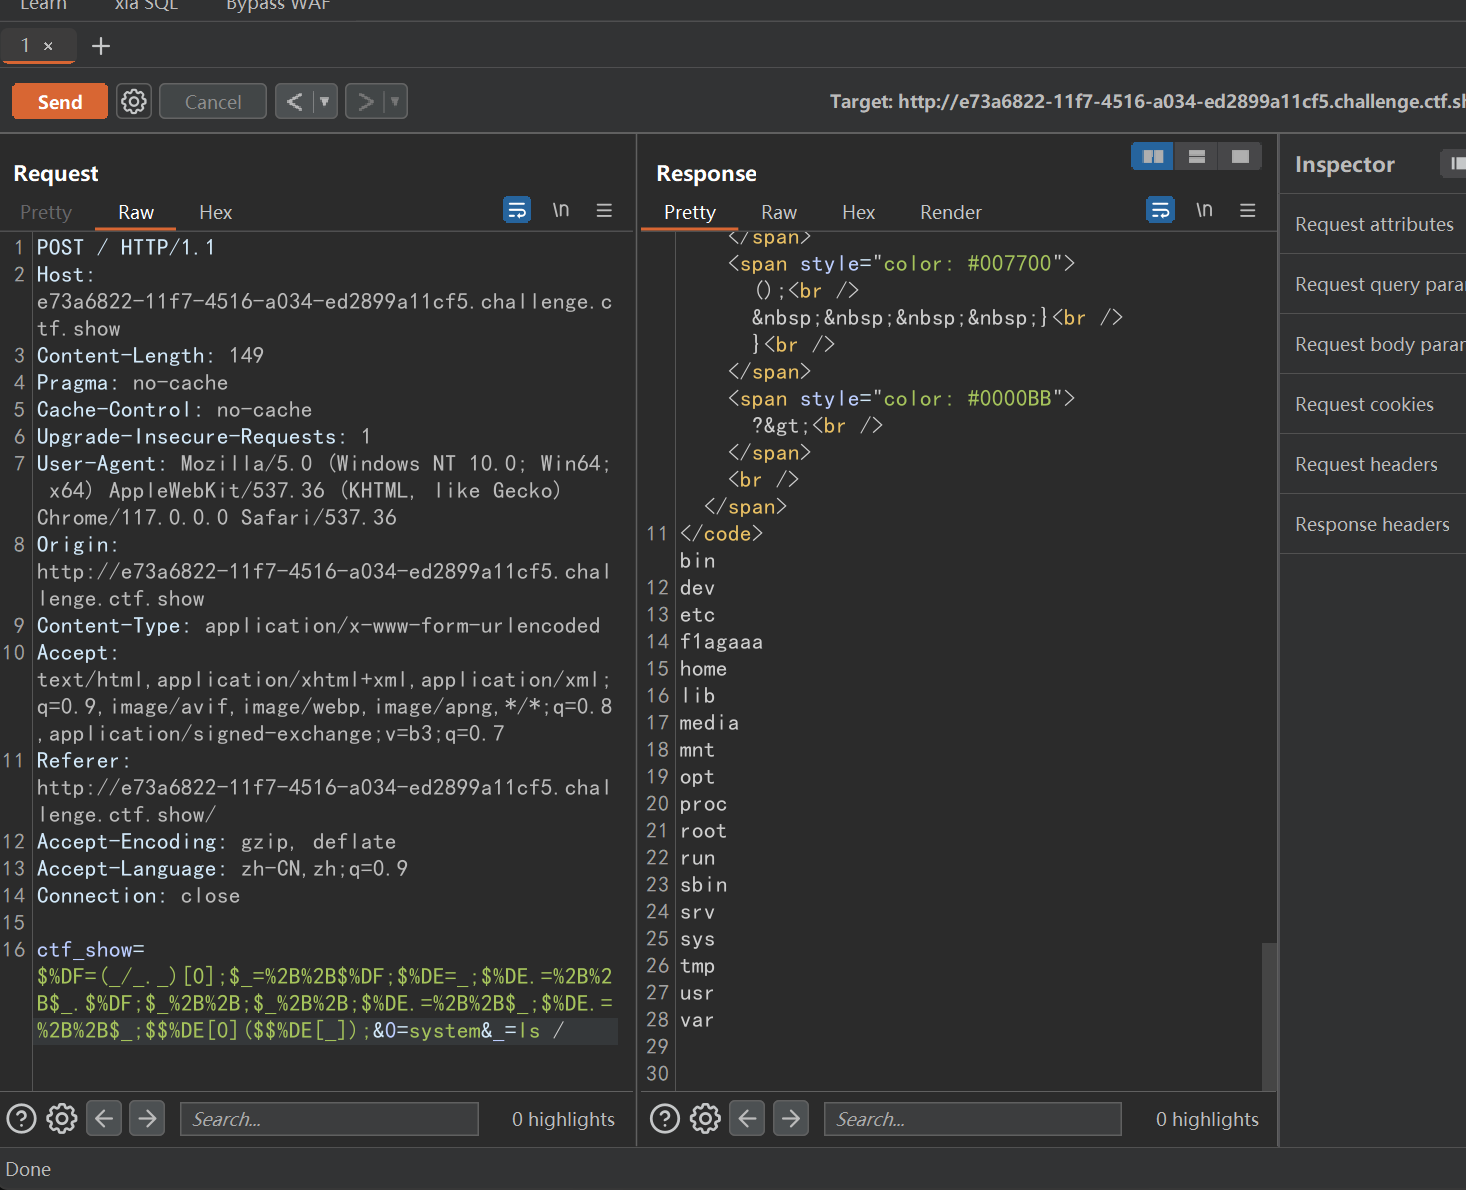Click the Response vertical scrollbar
The width and height of the screenshot is (1466, 1190).
pyautogui.click(x=1269, y=1015)
